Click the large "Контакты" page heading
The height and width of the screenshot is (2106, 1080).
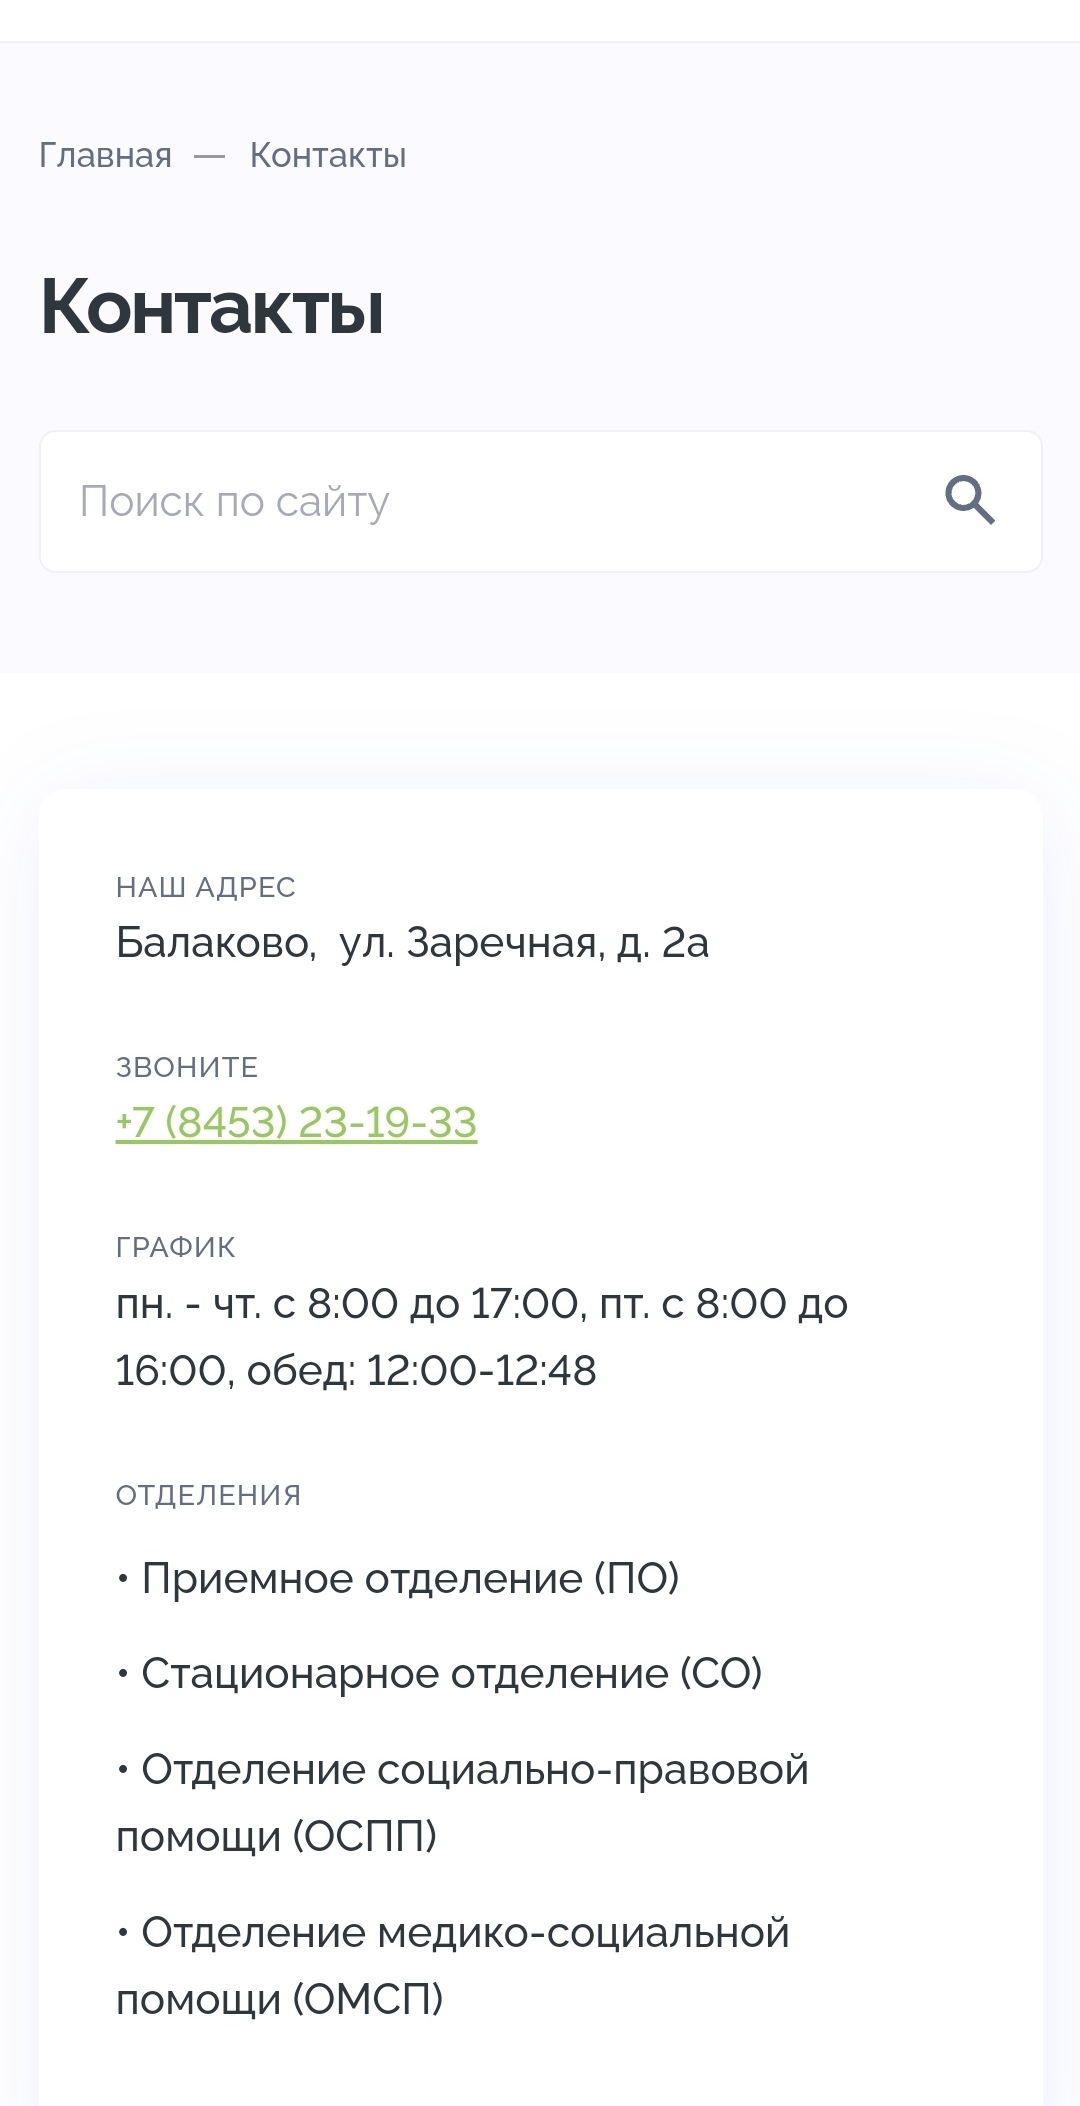[212, 307]
